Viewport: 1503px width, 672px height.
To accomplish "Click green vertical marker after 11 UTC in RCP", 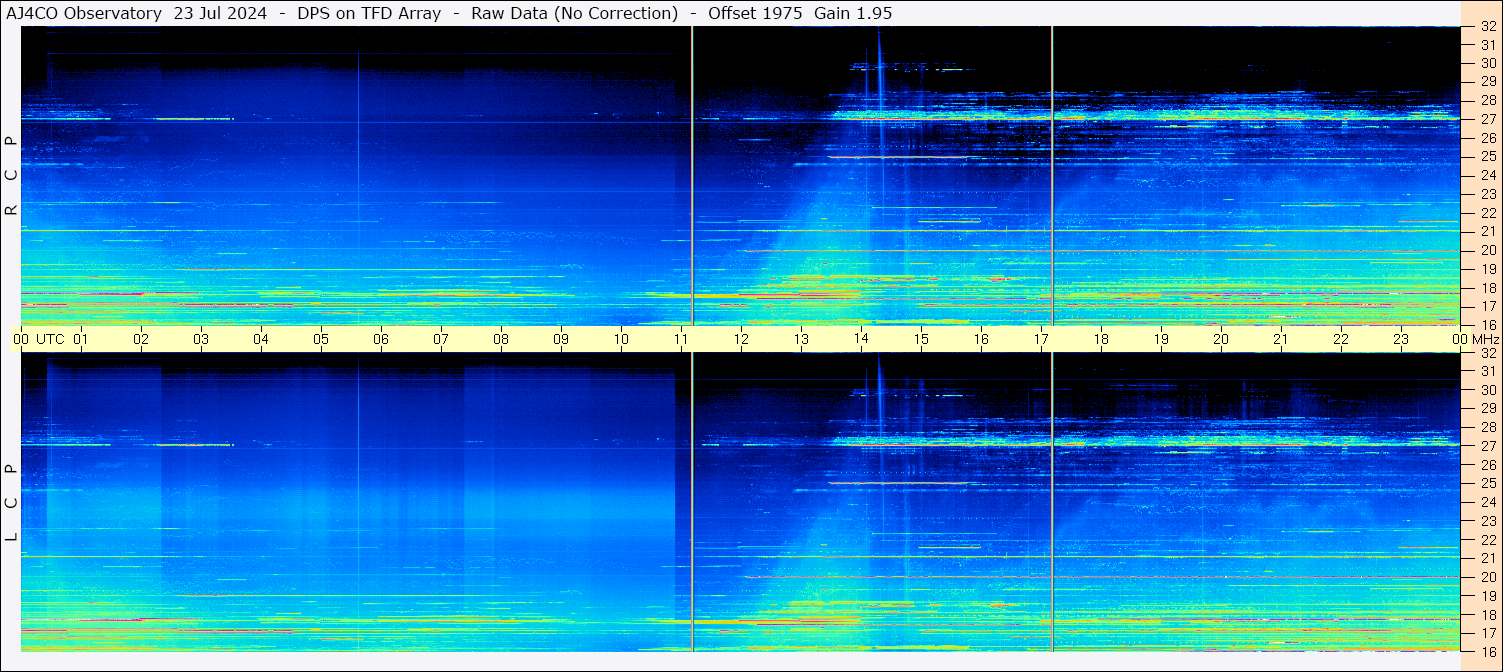I will click(692, 175).
